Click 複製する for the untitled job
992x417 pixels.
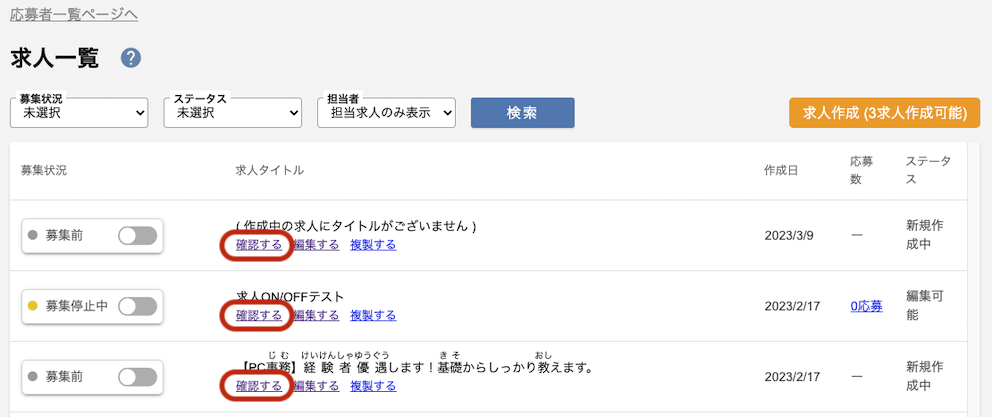click(x=373, y=245)
